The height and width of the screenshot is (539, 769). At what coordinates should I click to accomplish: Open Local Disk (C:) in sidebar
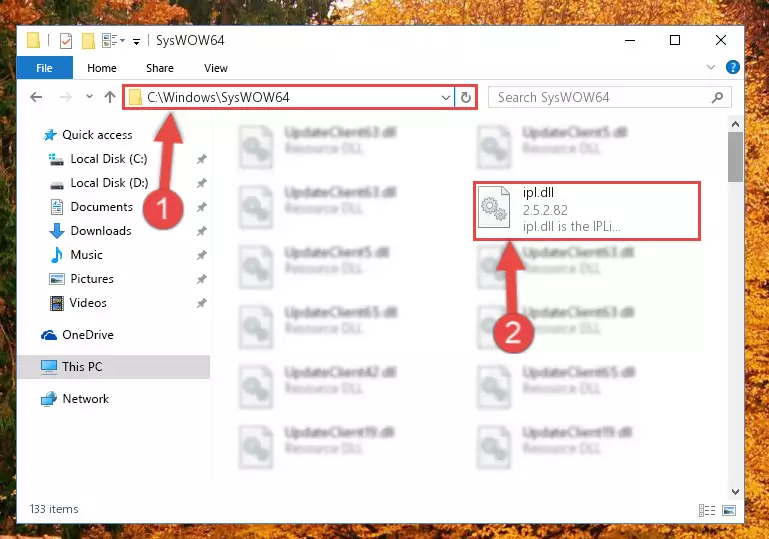pos(108,159)
